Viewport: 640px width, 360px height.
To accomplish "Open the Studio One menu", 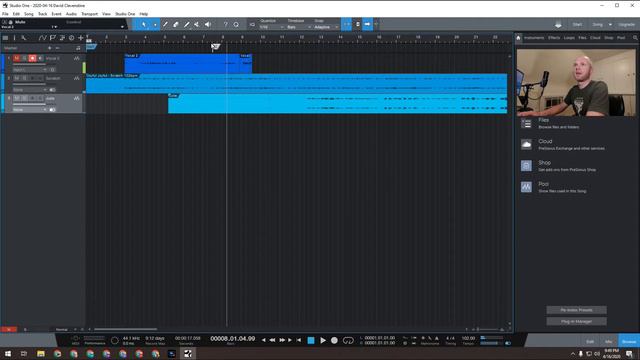I will [x=125, y=14].
